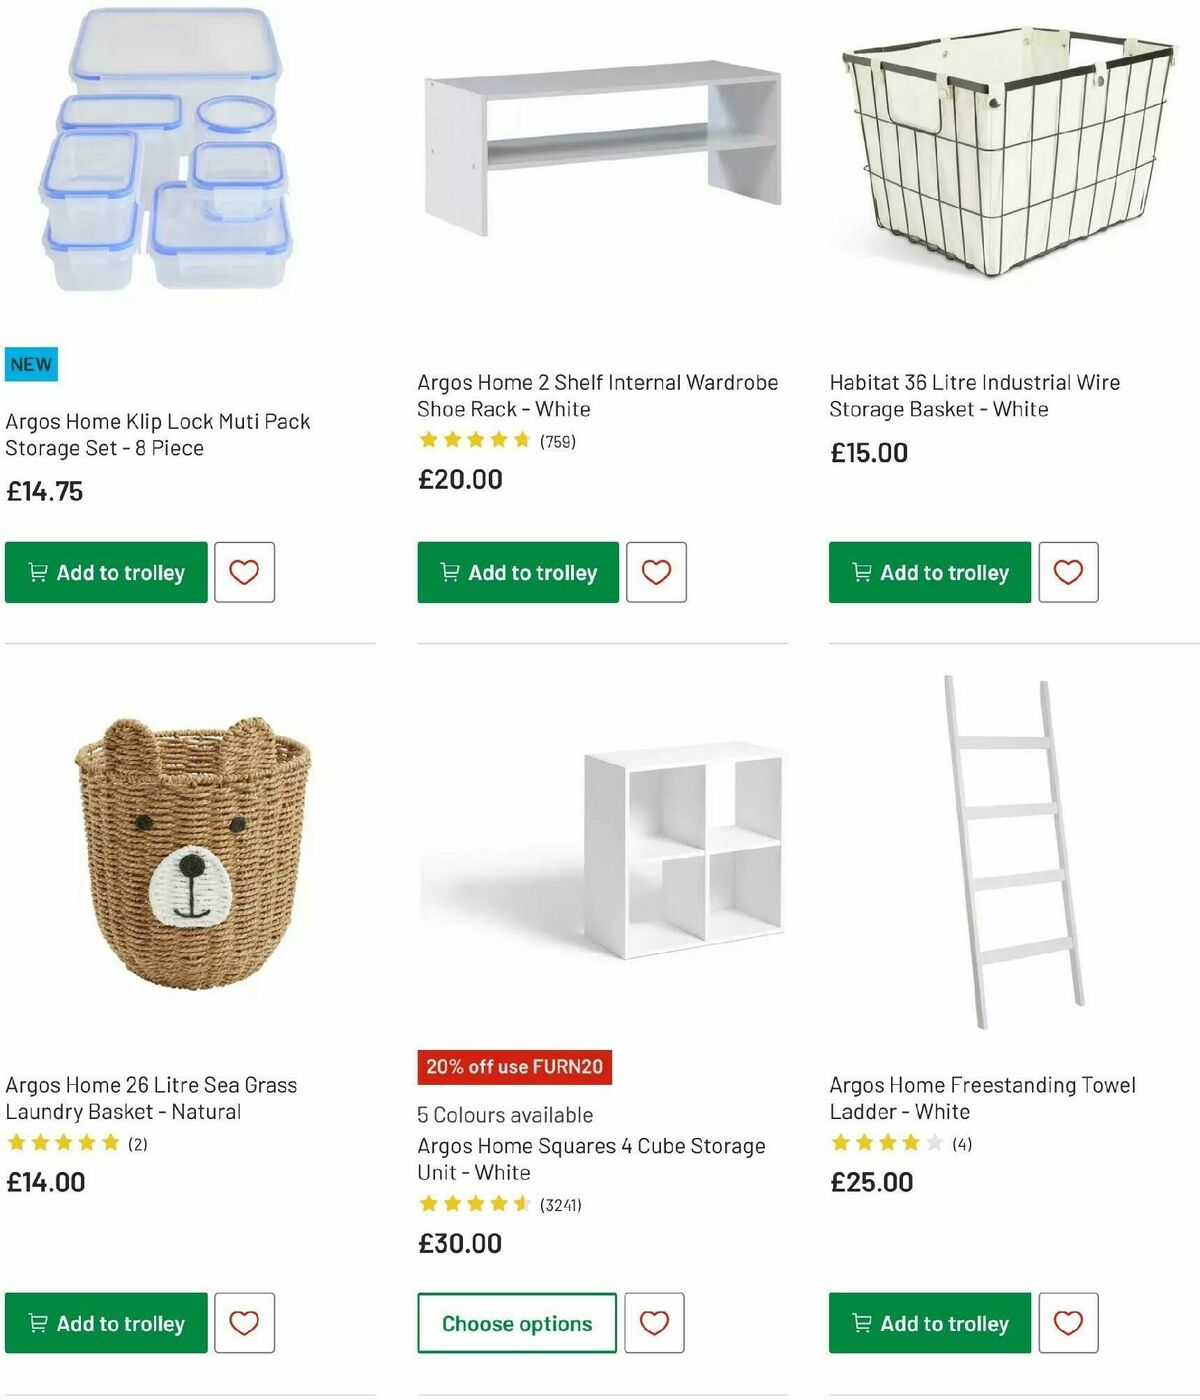Favourite the 2 Shelf Wardrobe Shoe Rack
Image resolution: width=1200 pixels, height=1400 pixels.
[x=656, y=571]
